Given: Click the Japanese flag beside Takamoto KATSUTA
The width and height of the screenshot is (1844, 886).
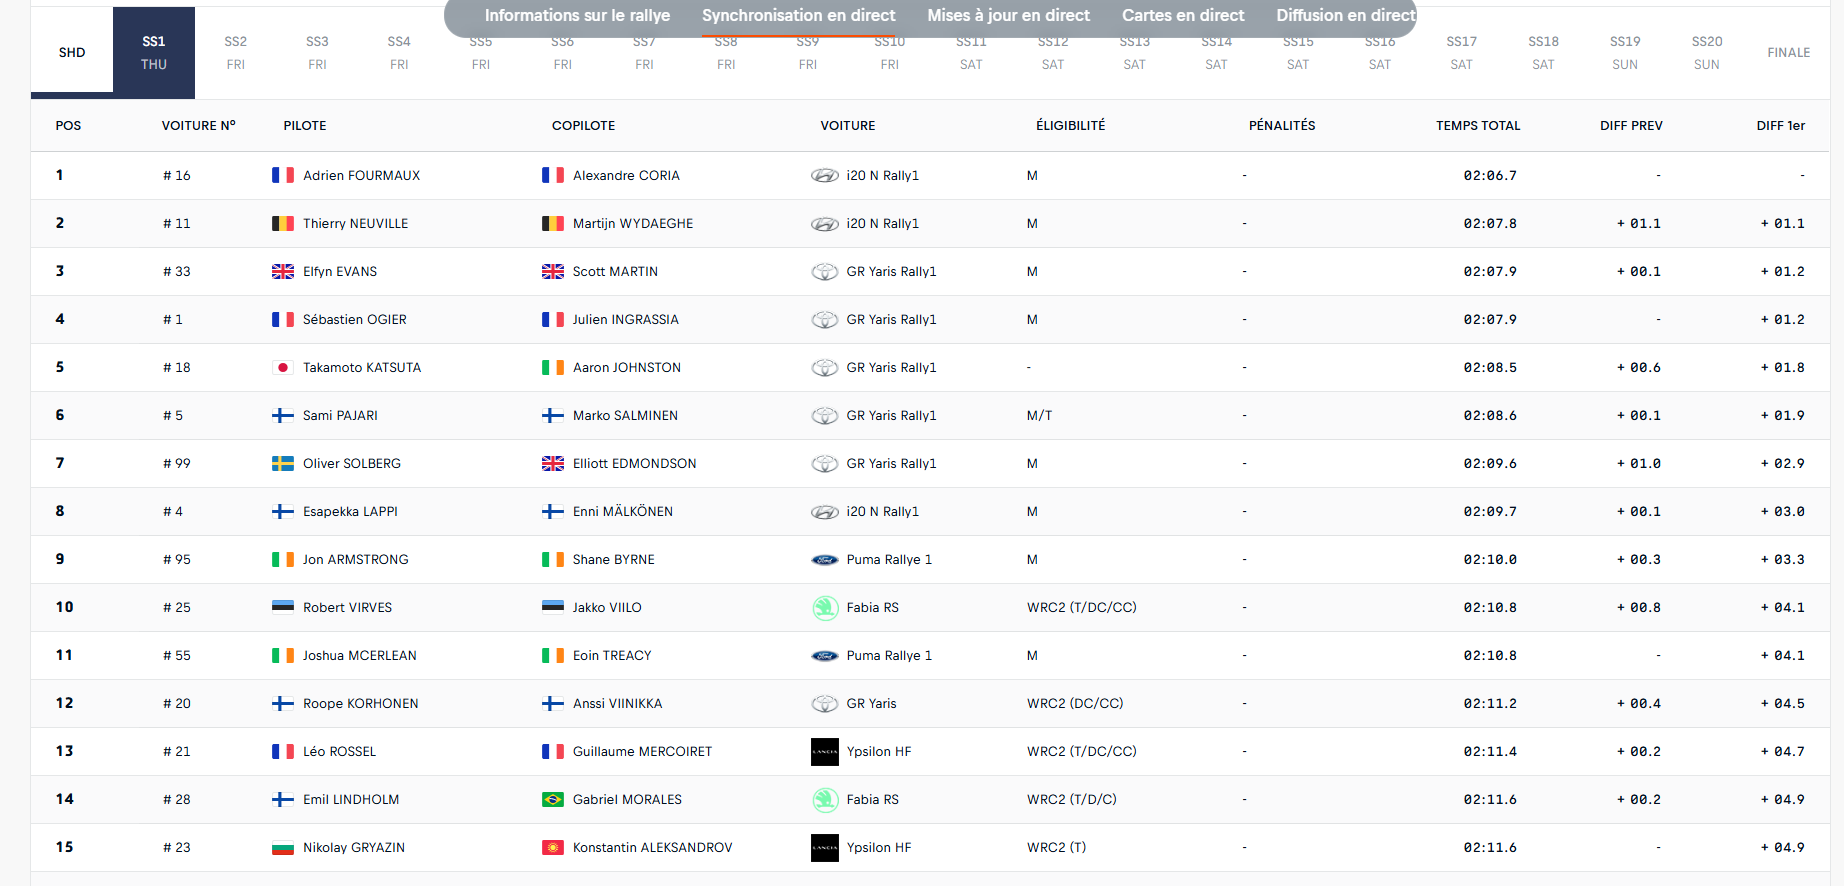Looking at the screenshot, I should point(283,367).
